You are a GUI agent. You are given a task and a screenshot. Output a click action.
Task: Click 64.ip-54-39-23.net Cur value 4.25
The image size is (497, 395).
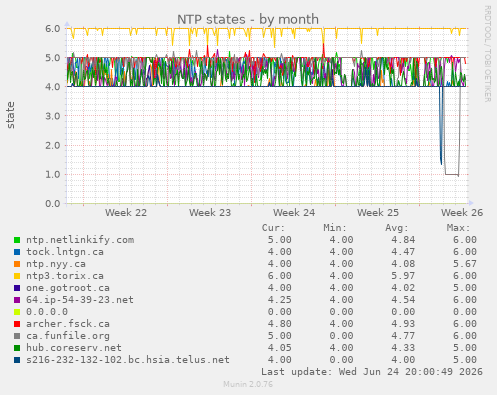(x=280, y=300)
